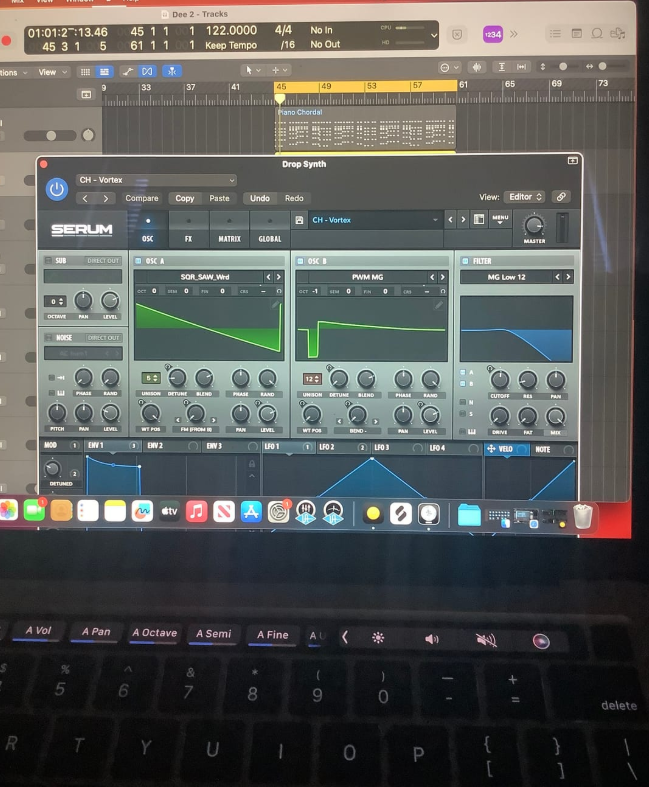
Task: Select previous wavetable before PWM MG
Action: (432, 277)
